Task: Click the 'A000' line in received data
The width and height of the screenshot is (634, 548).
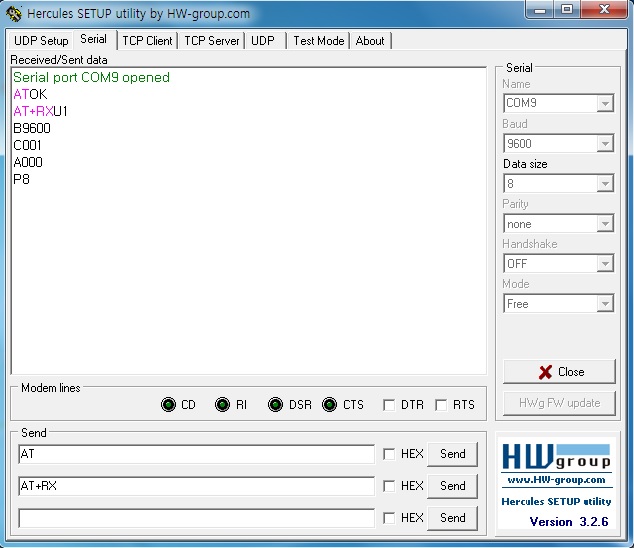Action: tap(28, 162)
